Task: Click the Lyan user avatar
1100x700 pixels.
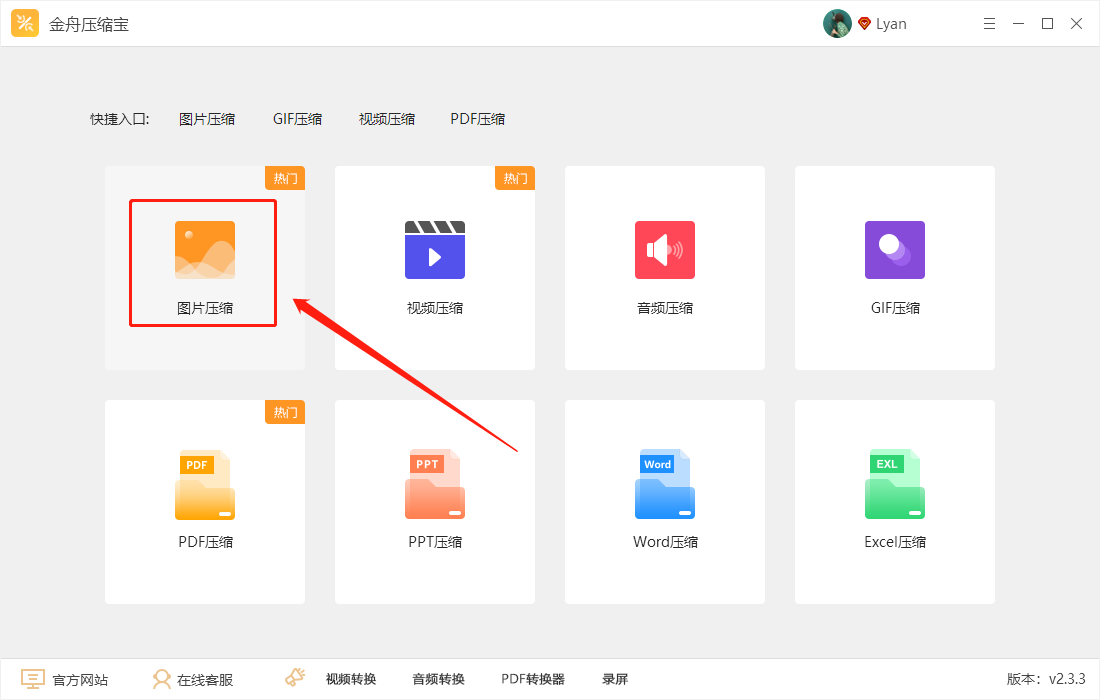Action: (837, 23)
